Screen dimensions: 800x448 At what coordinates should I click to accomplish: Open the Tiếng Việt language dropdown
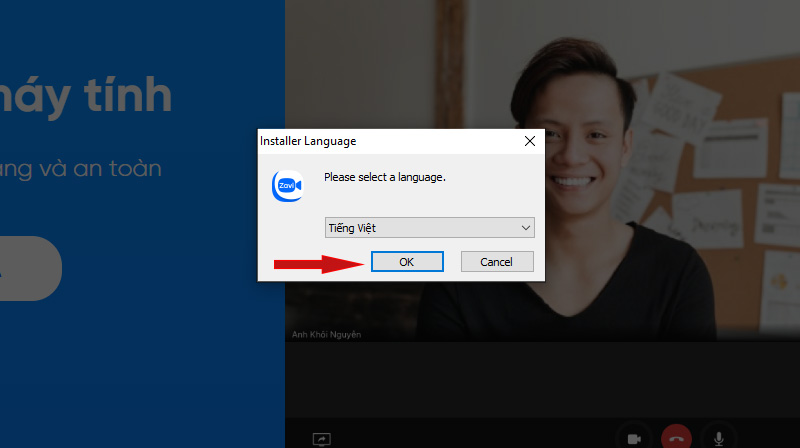point(430,228)
